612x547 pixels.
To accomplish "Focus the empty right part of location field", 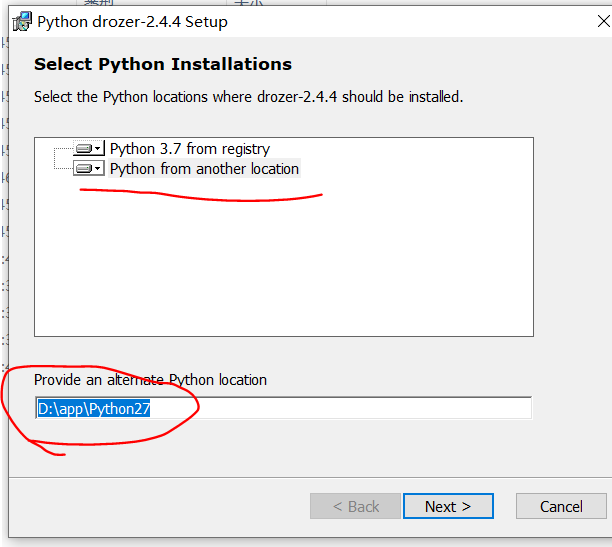I will tap(340, 408).
